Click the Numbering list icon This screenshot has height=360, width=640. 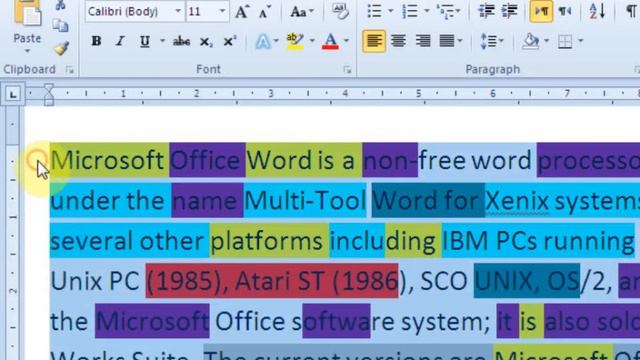[410, 11]
